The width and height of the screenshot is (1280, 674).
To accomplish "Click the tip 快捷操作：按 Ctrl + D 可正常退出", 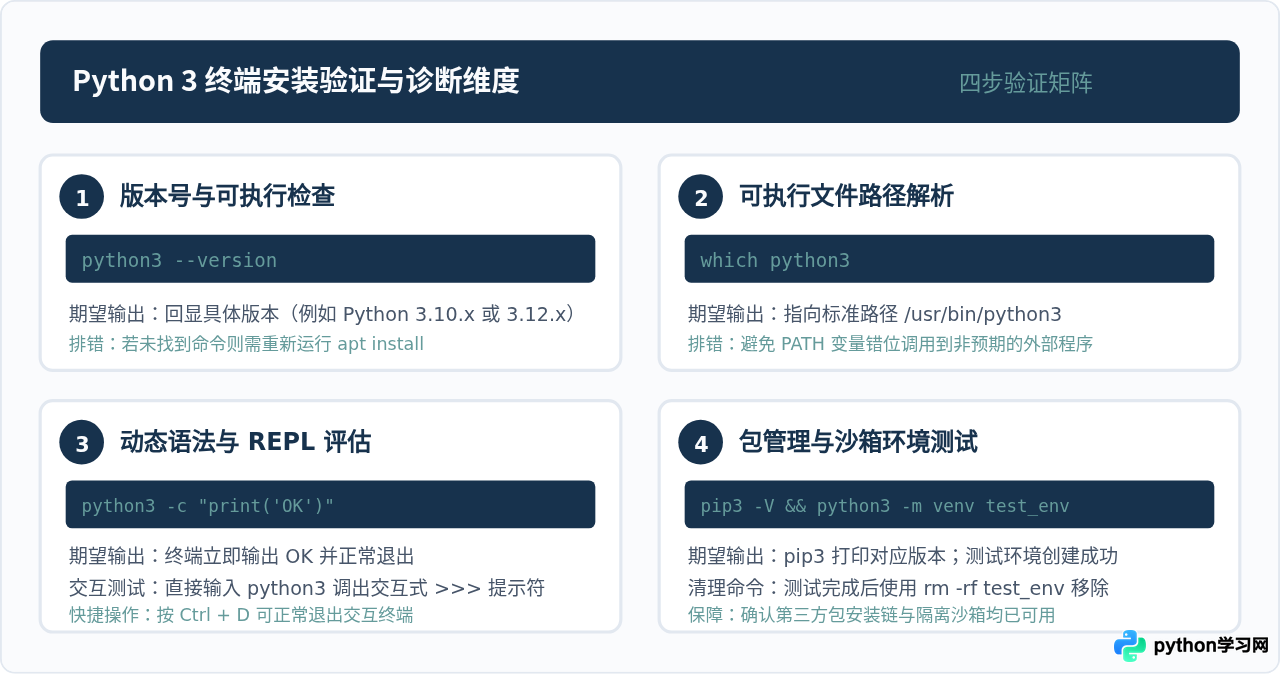I will [241, 615].
